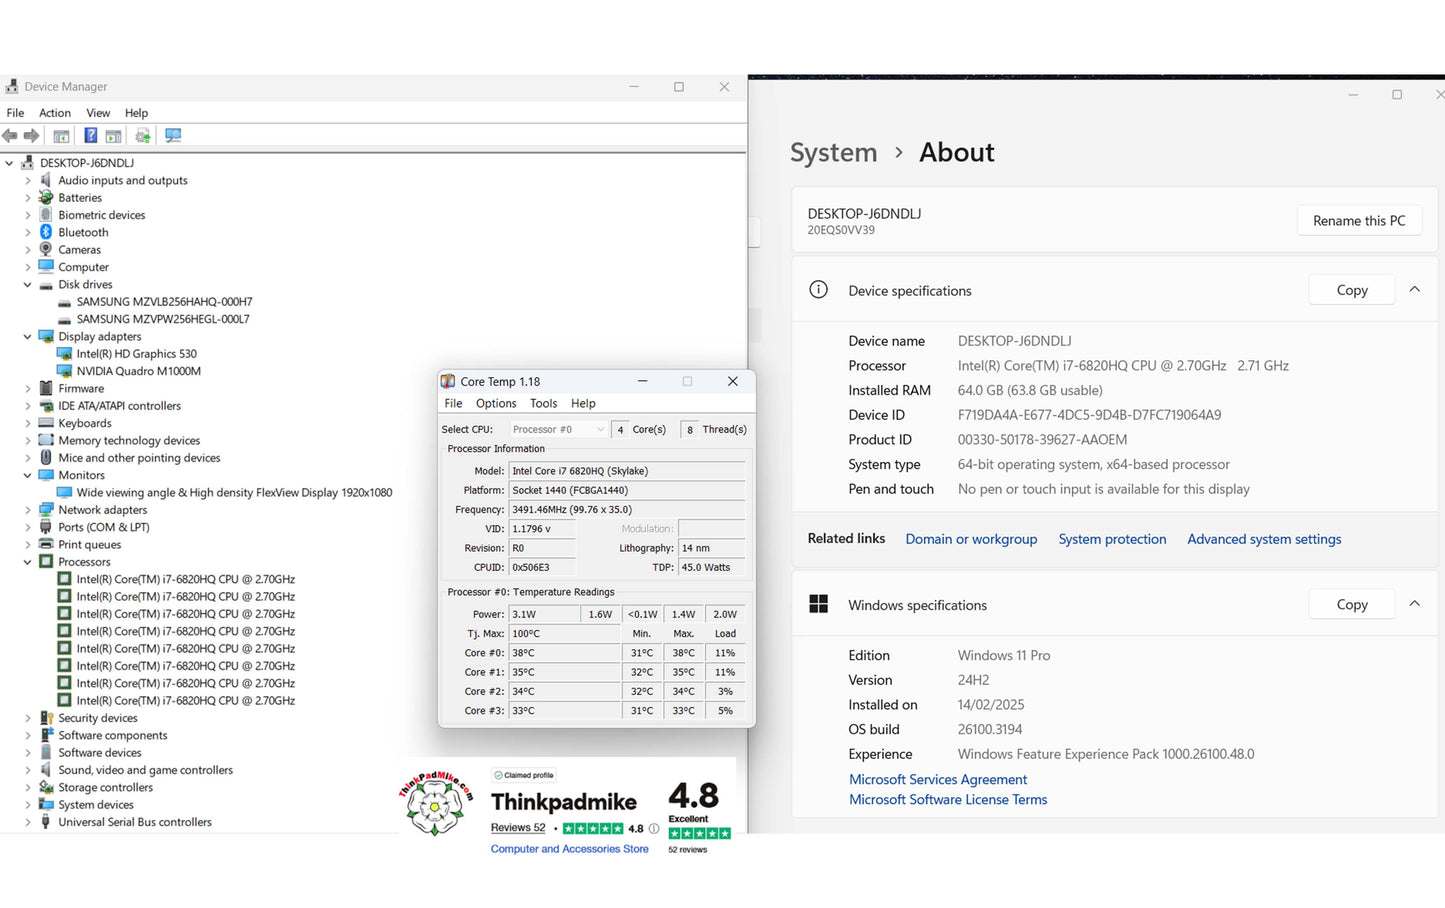Click the Print queues printer icon

46,544
